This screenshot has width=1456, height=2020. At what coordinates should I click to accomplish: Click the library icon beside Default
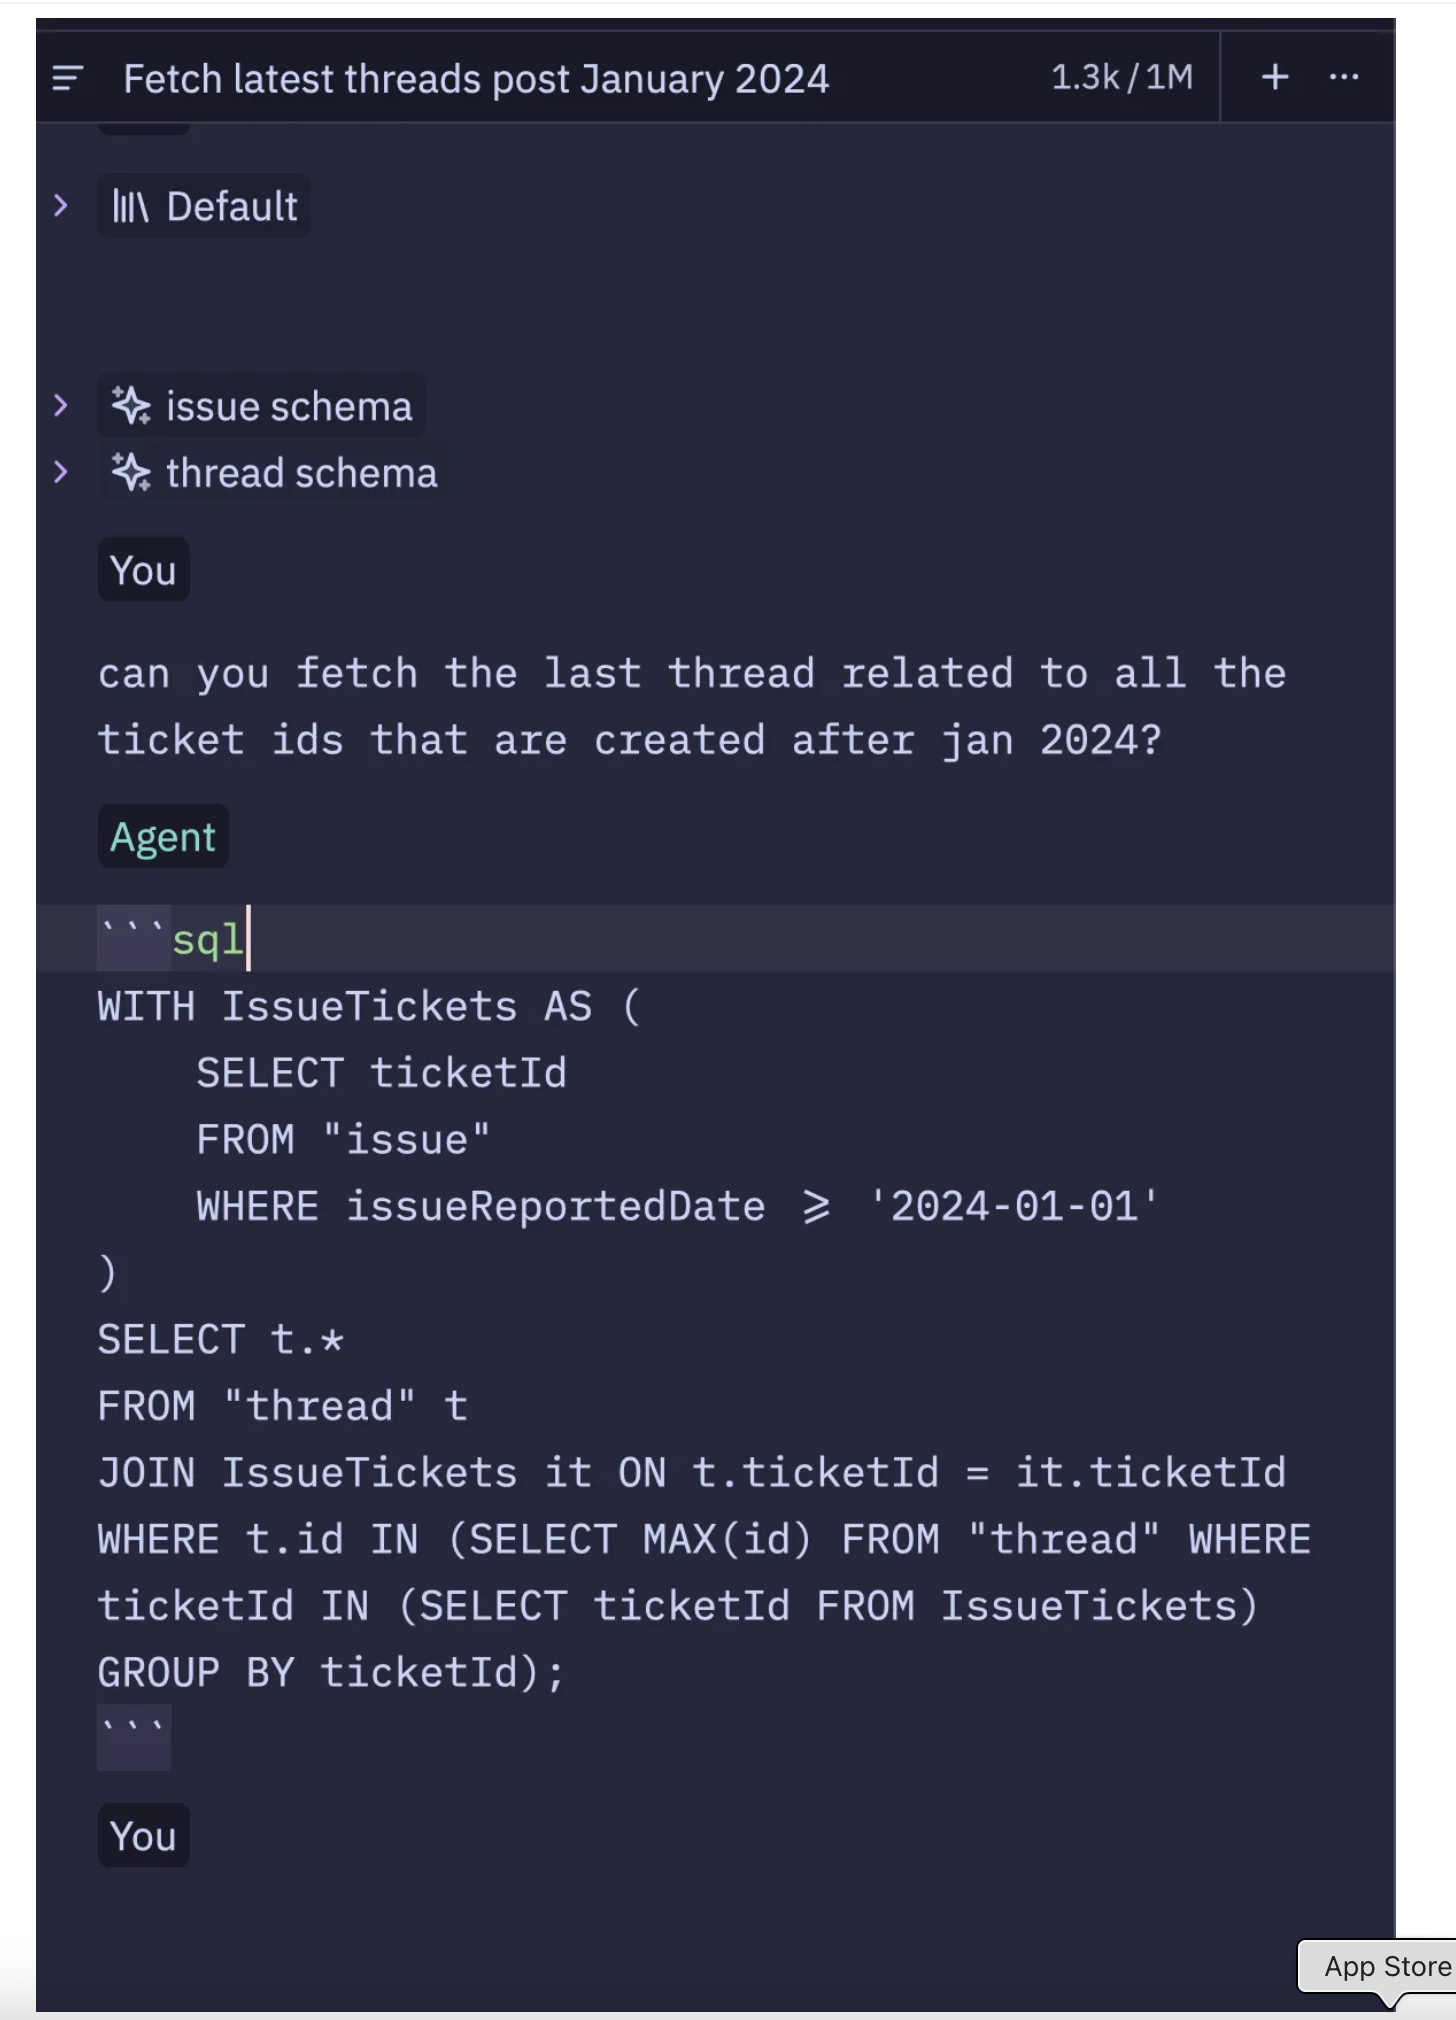click(131, 207)
